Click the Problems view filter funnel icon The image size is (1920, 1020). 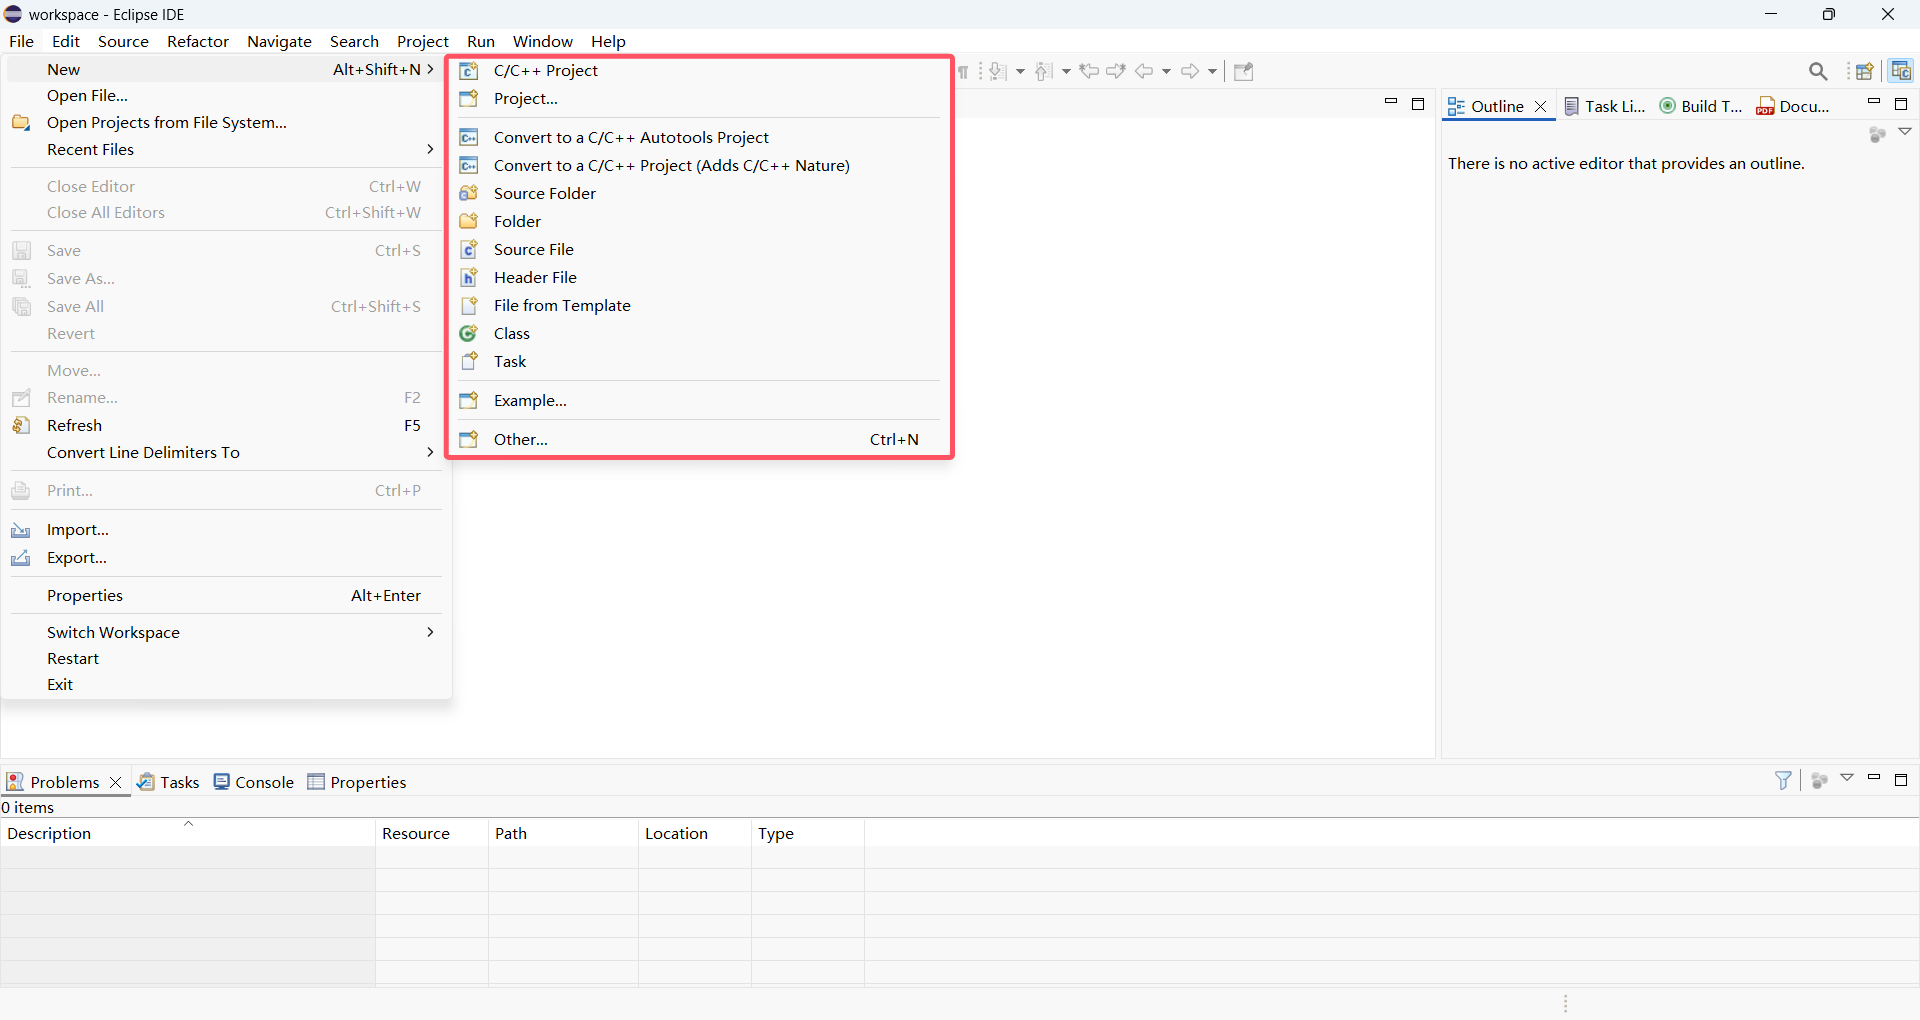[x=1783, y=780]
